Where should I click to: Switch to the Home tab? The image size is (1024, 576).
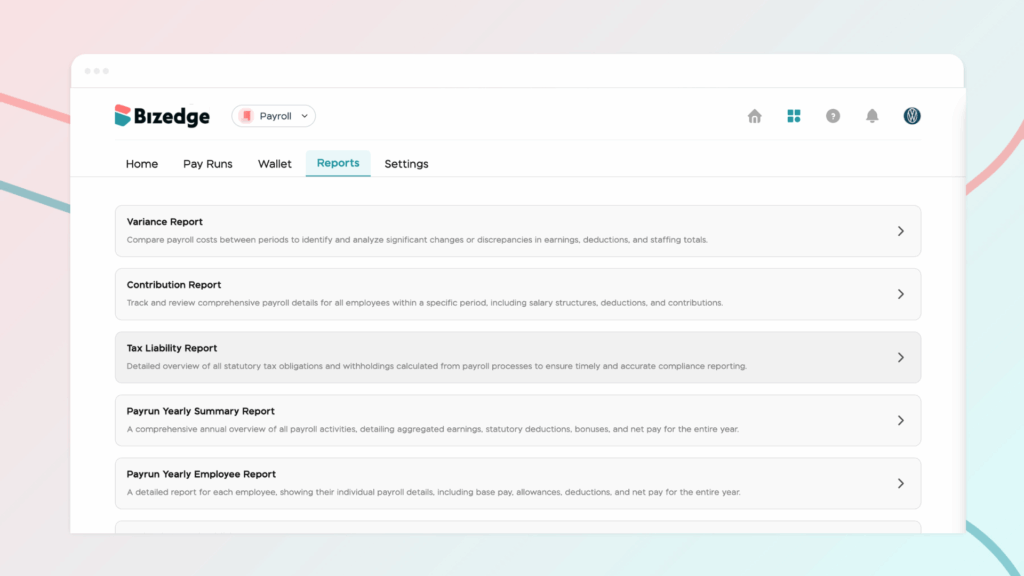click(x=142, y=164)
